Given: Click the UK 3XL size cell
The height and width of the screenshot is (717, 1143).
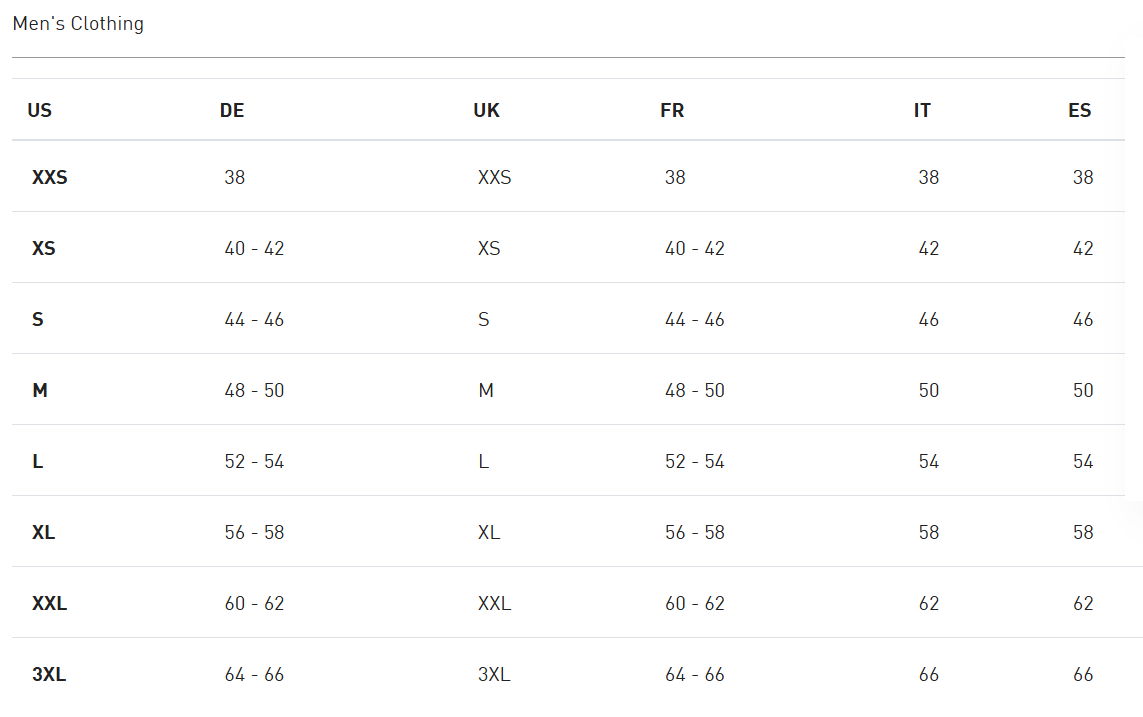Looking at the screenshot, I should [x=494, y=675].
